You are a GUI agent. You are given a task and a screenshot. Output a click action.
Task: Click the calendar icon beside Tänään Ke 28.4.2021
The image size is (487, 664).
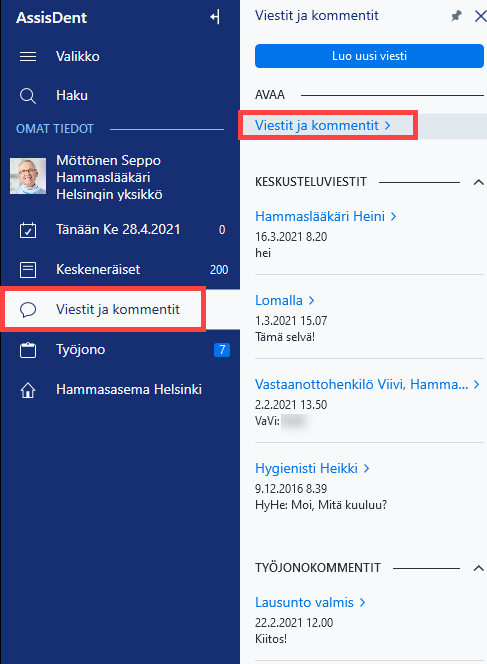click(x=28, y=230)
